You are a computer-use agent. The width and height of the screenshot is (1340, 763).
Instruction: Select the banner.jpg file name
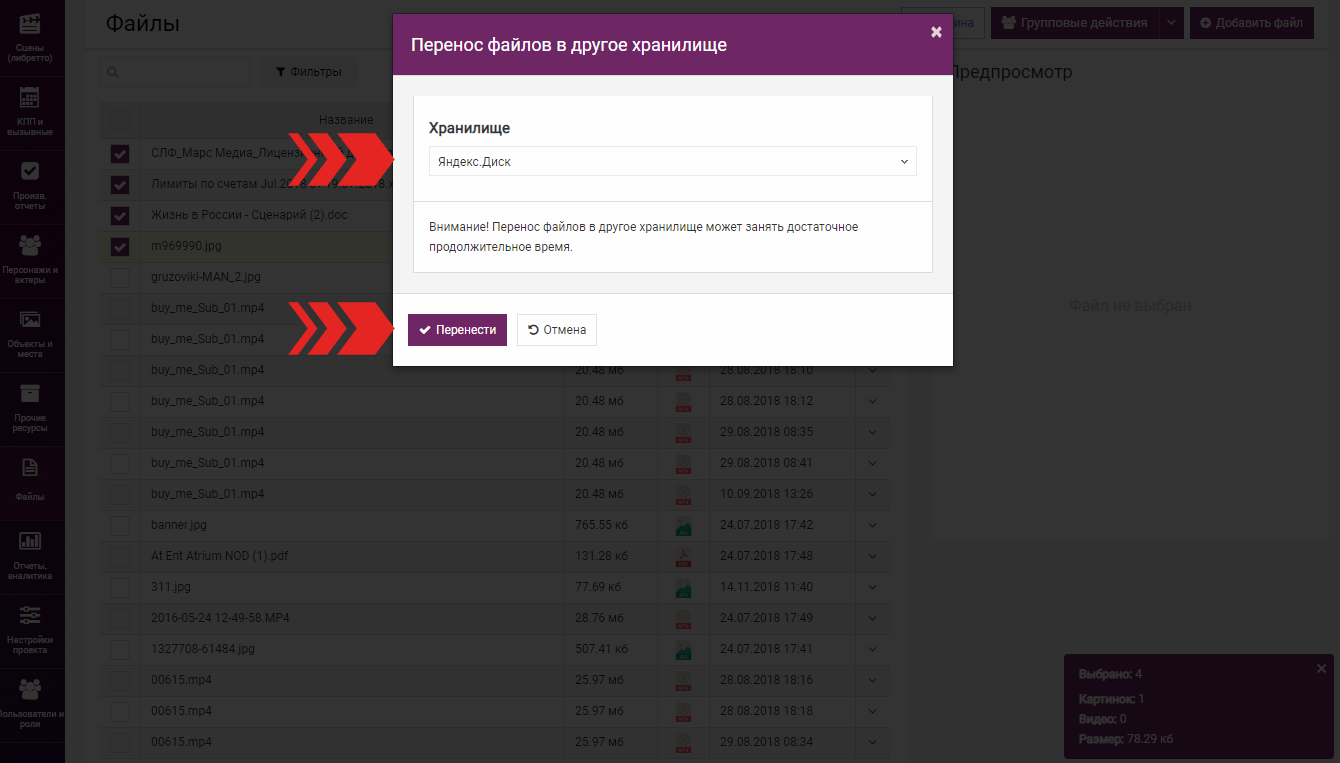pyautogui.click(x=179, y=525)
